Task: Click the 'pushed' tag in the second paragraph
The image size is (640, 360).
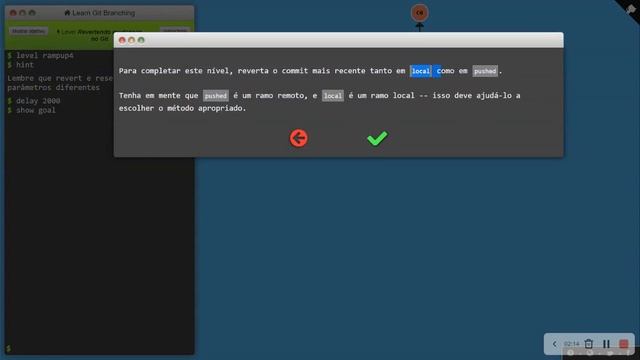Action: pyautogui.click(x=216, y=96)
